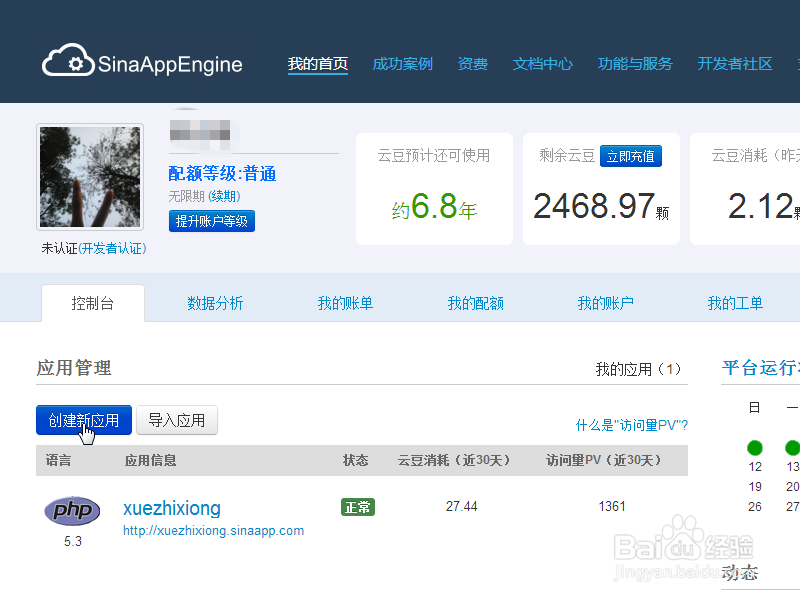Viewport: 800px width, 600px height.
Task: Switch to the 控制台 tab
Action: click(x=93, y=304)
